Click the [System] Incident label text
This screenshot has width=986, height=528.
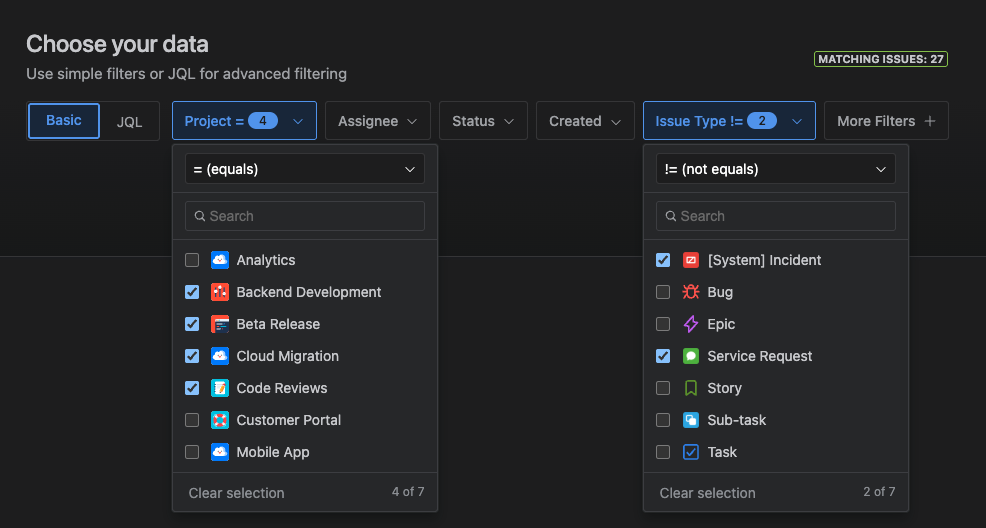[764, 260]
